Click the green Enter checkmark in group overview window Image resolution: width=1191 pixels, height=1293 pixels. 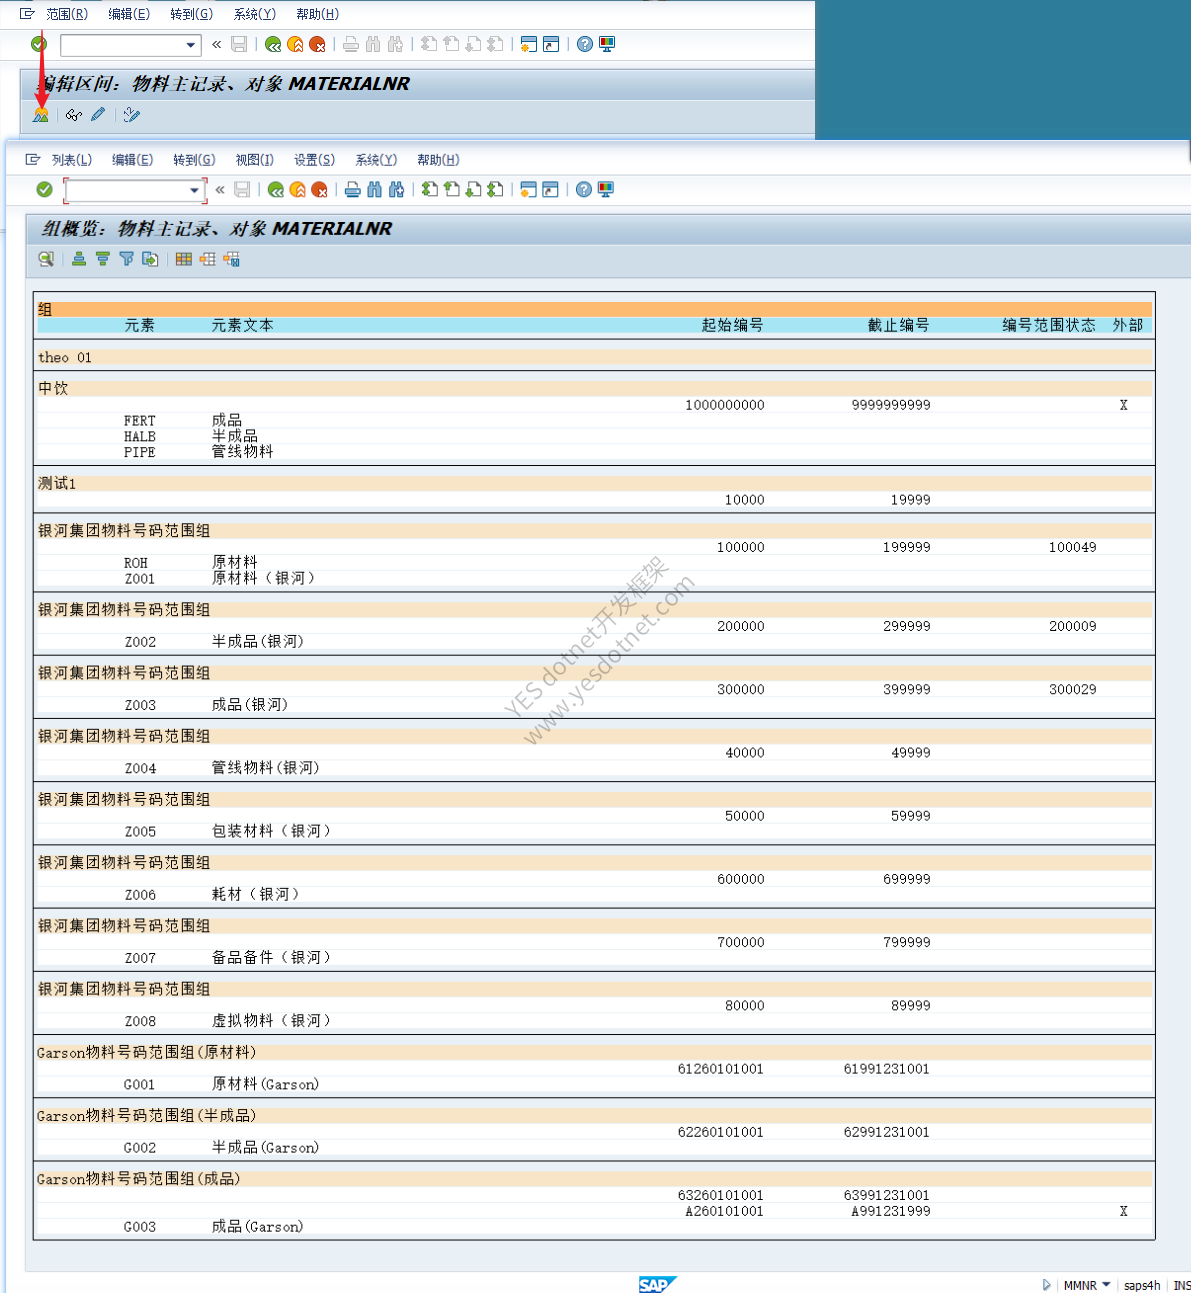[44, 189]
